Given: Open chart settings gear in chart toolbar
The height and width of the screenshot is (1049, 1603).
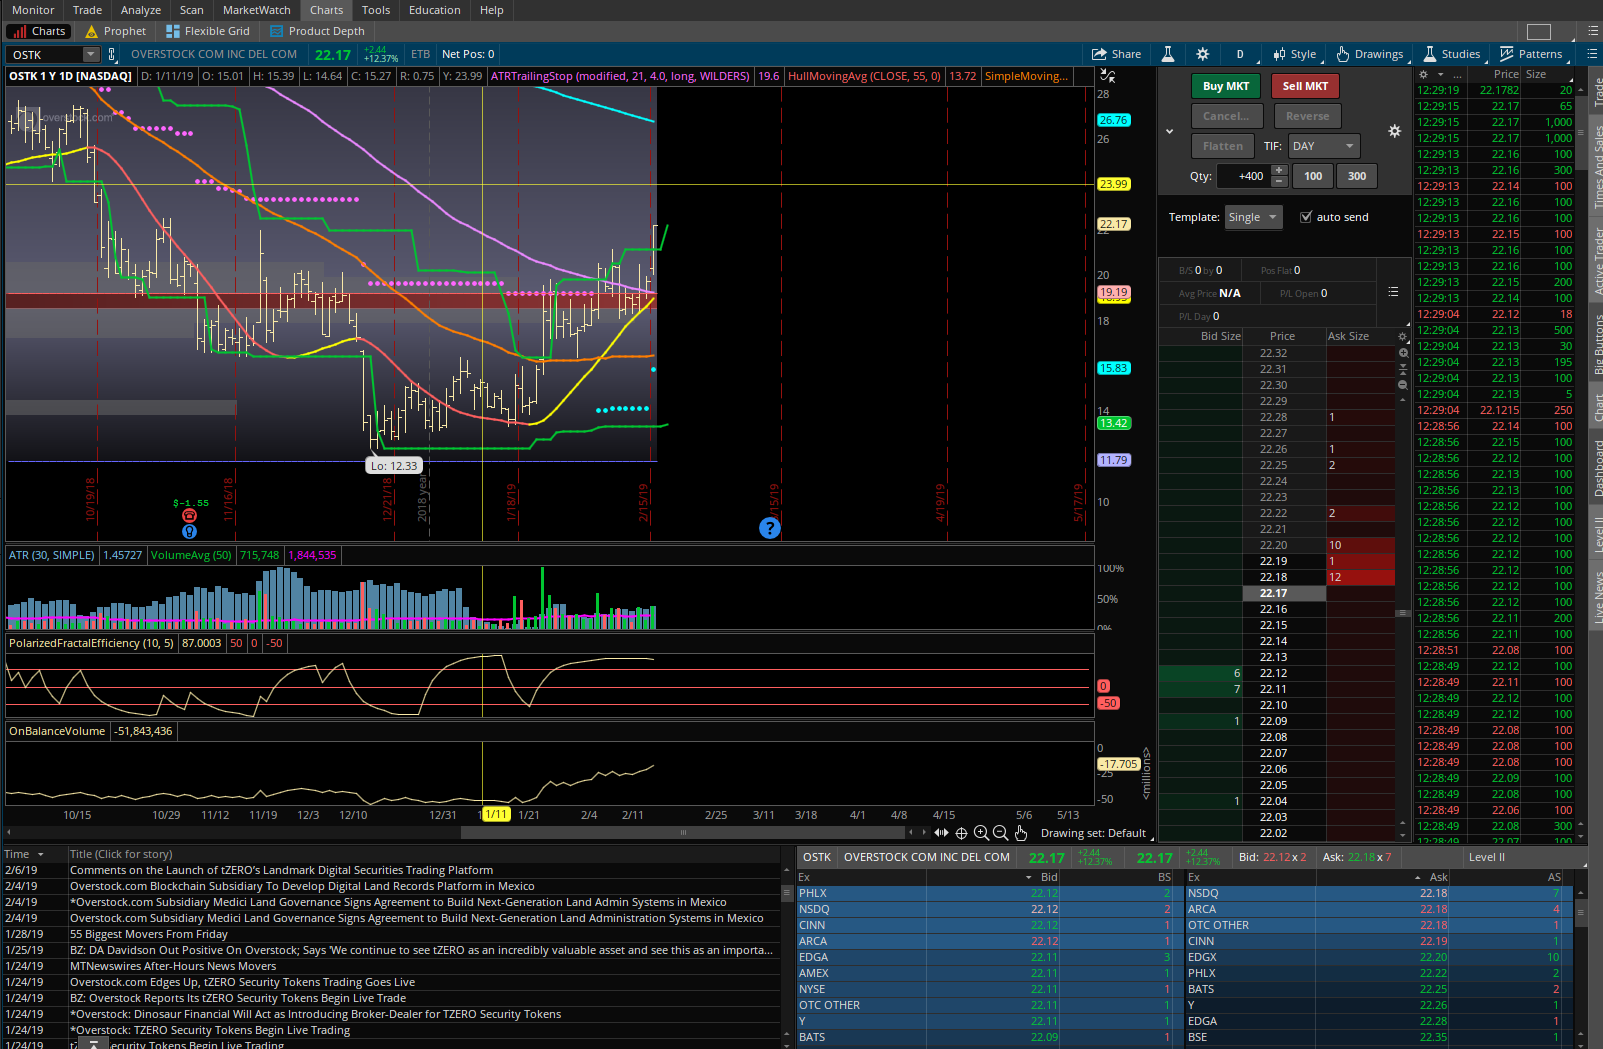Looking at the screenshot, I should coord(1202,54).
